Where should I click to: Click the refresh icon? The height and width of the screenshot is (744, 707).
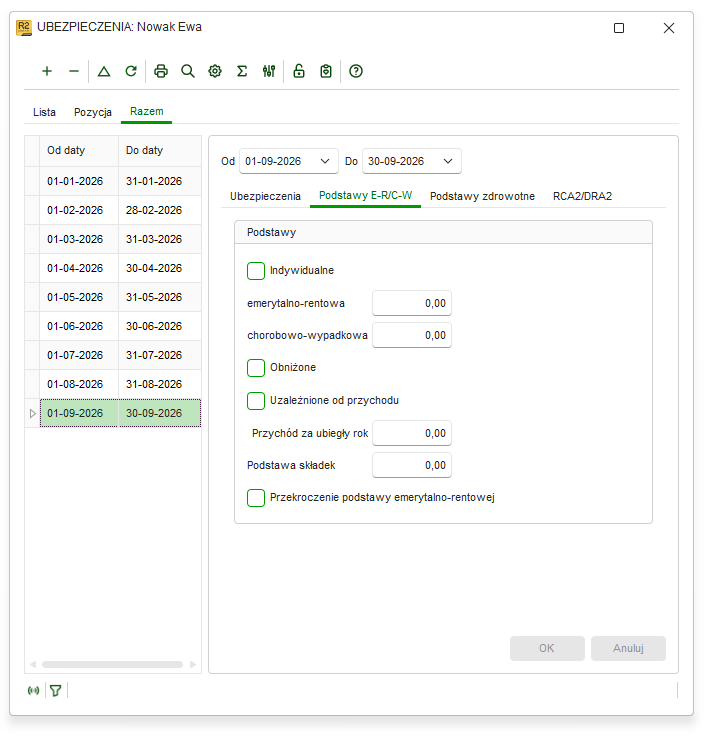point(131,71)
